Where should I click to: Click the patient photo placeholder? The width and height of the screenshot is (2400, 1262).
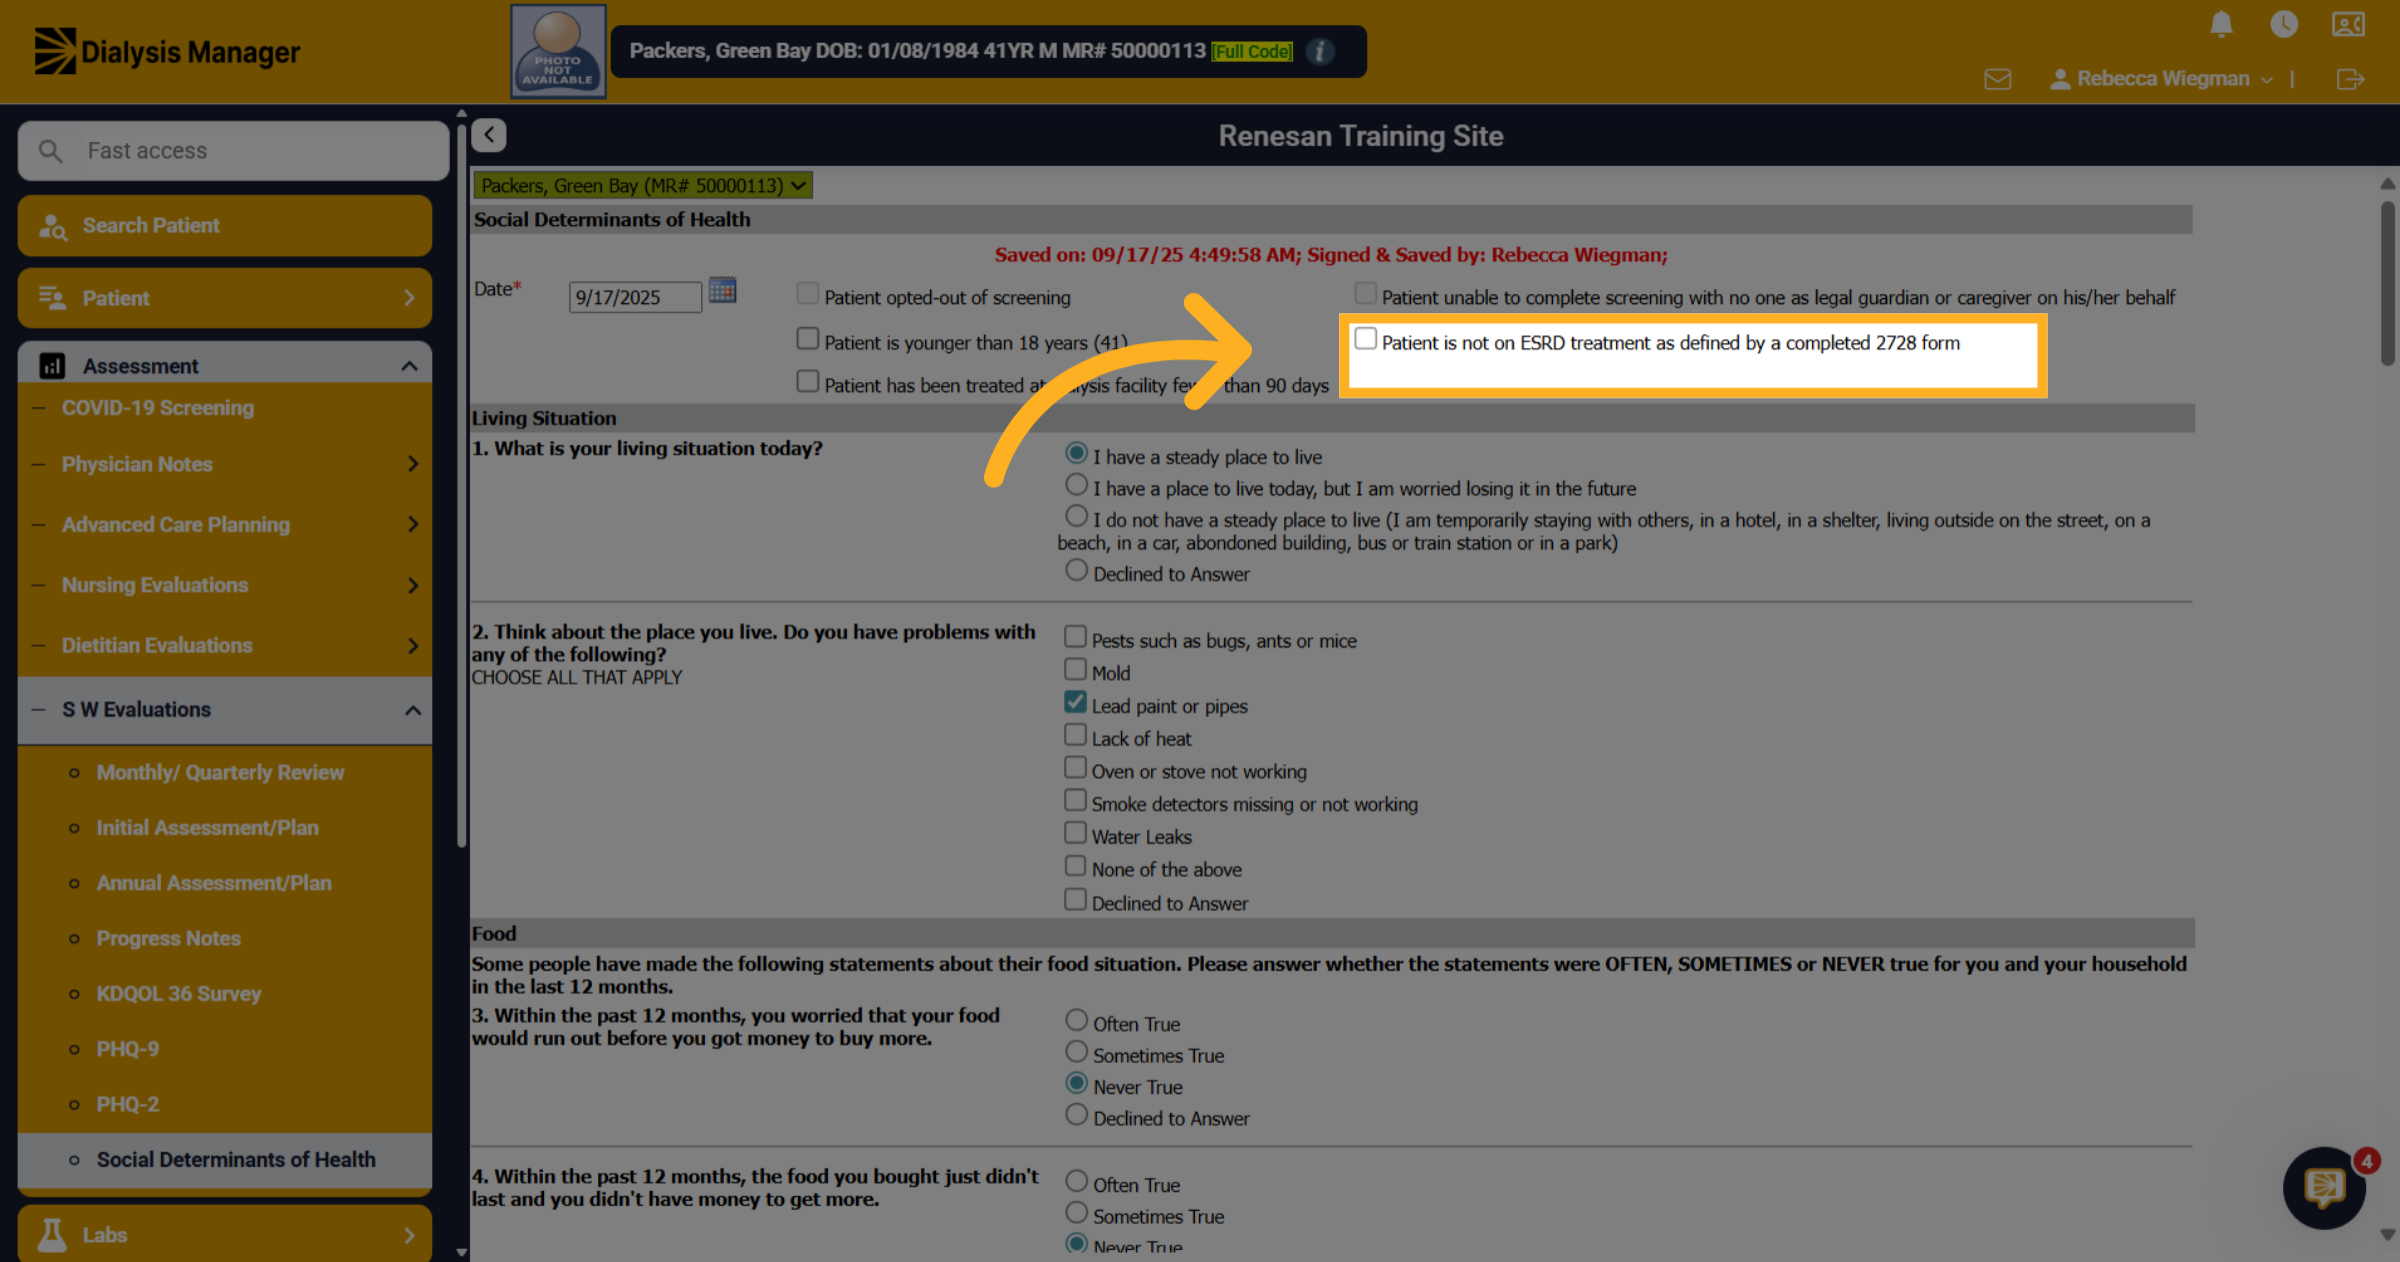click(x=558, y=51)
